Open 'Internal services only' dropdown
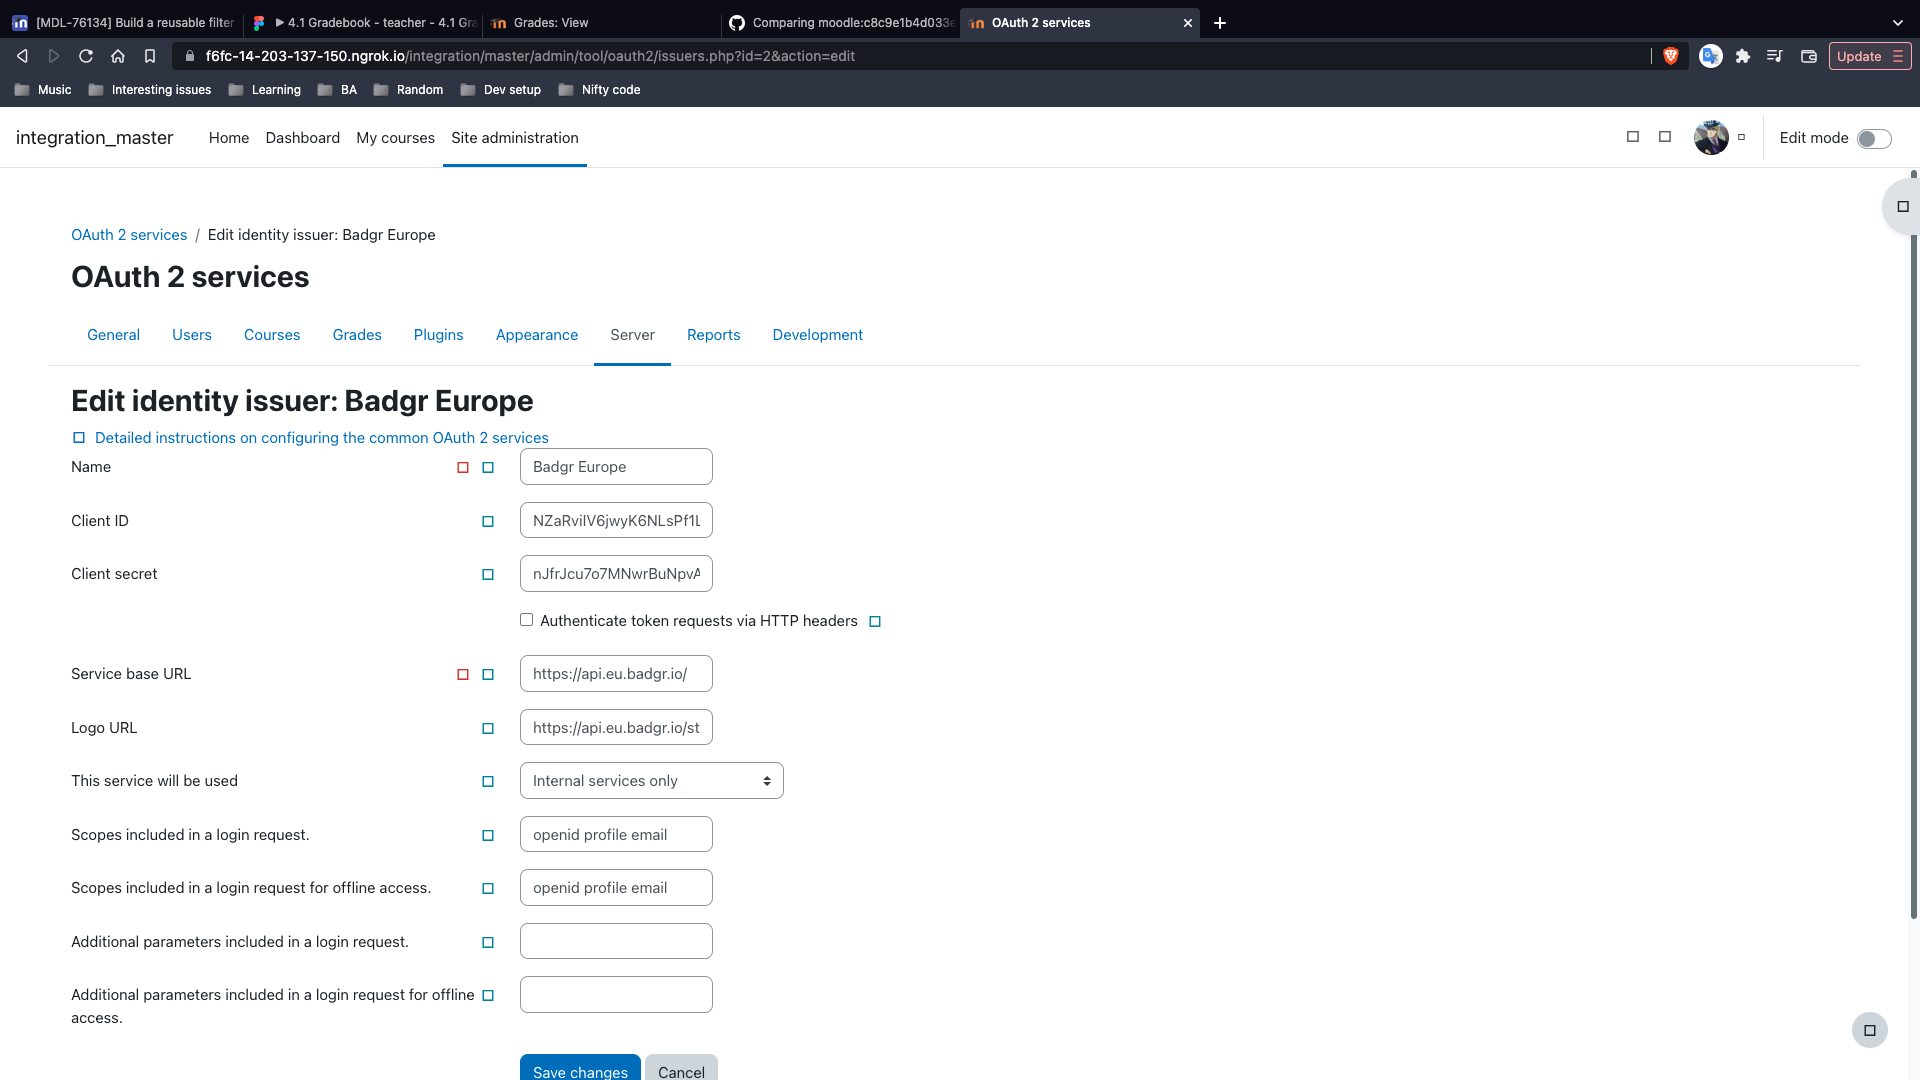The height and width of the screenshot is (1080, 1920). [x=651, y=781]
